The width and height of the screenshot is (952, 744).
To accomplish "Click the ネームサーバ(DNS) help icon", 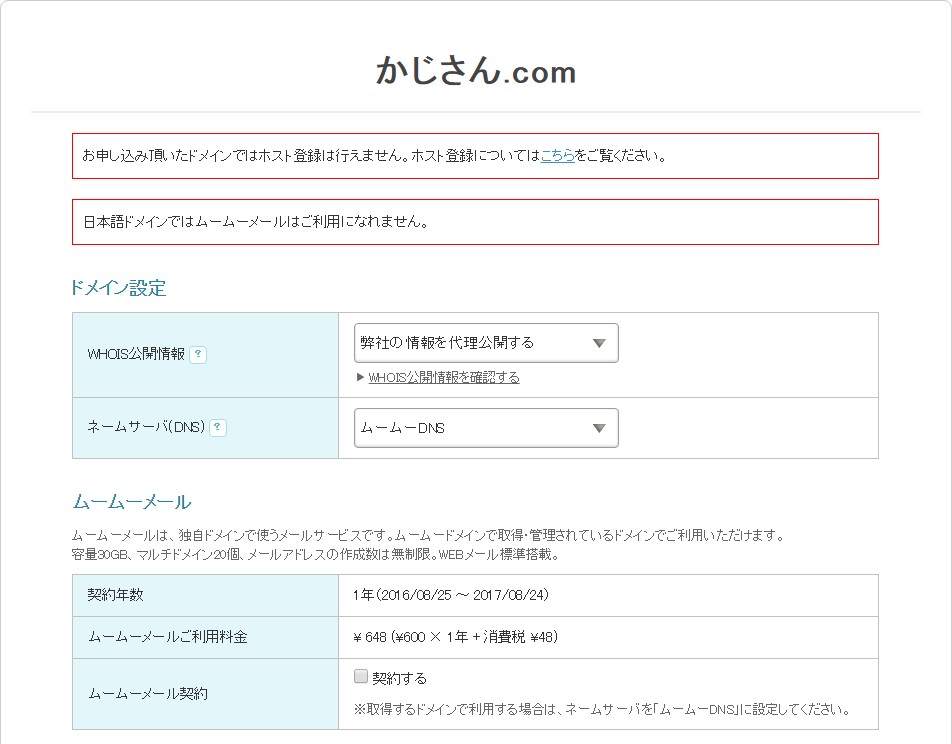I will (217, 427).
